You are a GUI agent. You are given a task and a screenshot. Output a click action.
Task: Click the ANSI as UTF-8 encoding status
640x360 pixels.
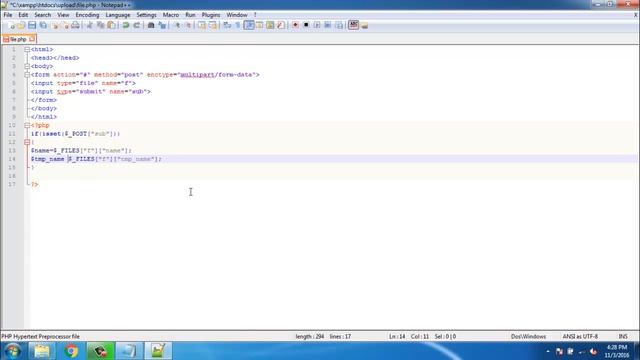pos(580,337)
